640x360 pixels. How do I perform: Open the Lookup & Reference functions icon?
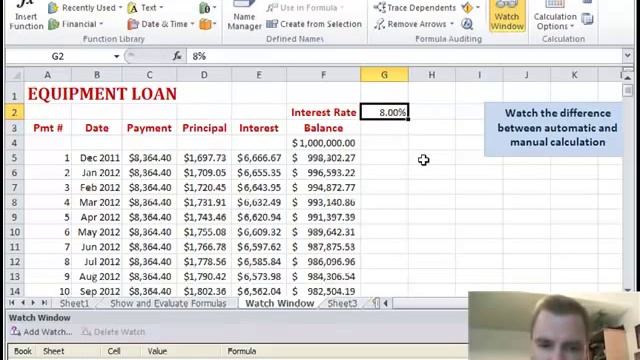(x=207, y=8)
